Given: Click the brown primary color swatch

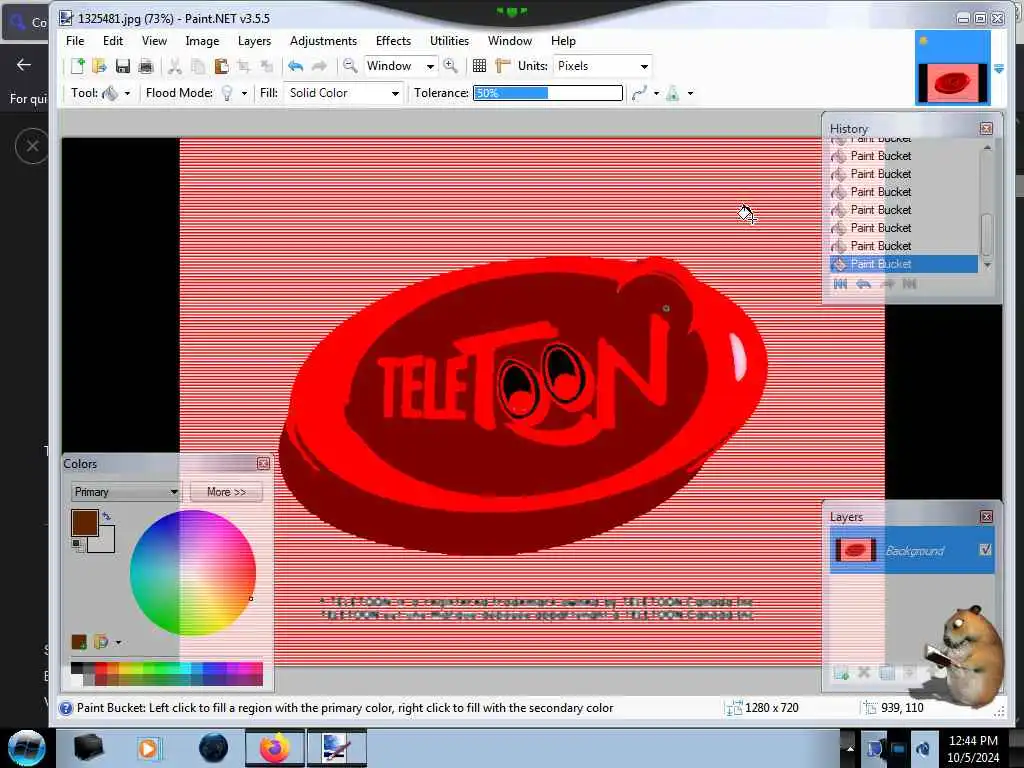Looking at the screenshot, I should [84, 523].
